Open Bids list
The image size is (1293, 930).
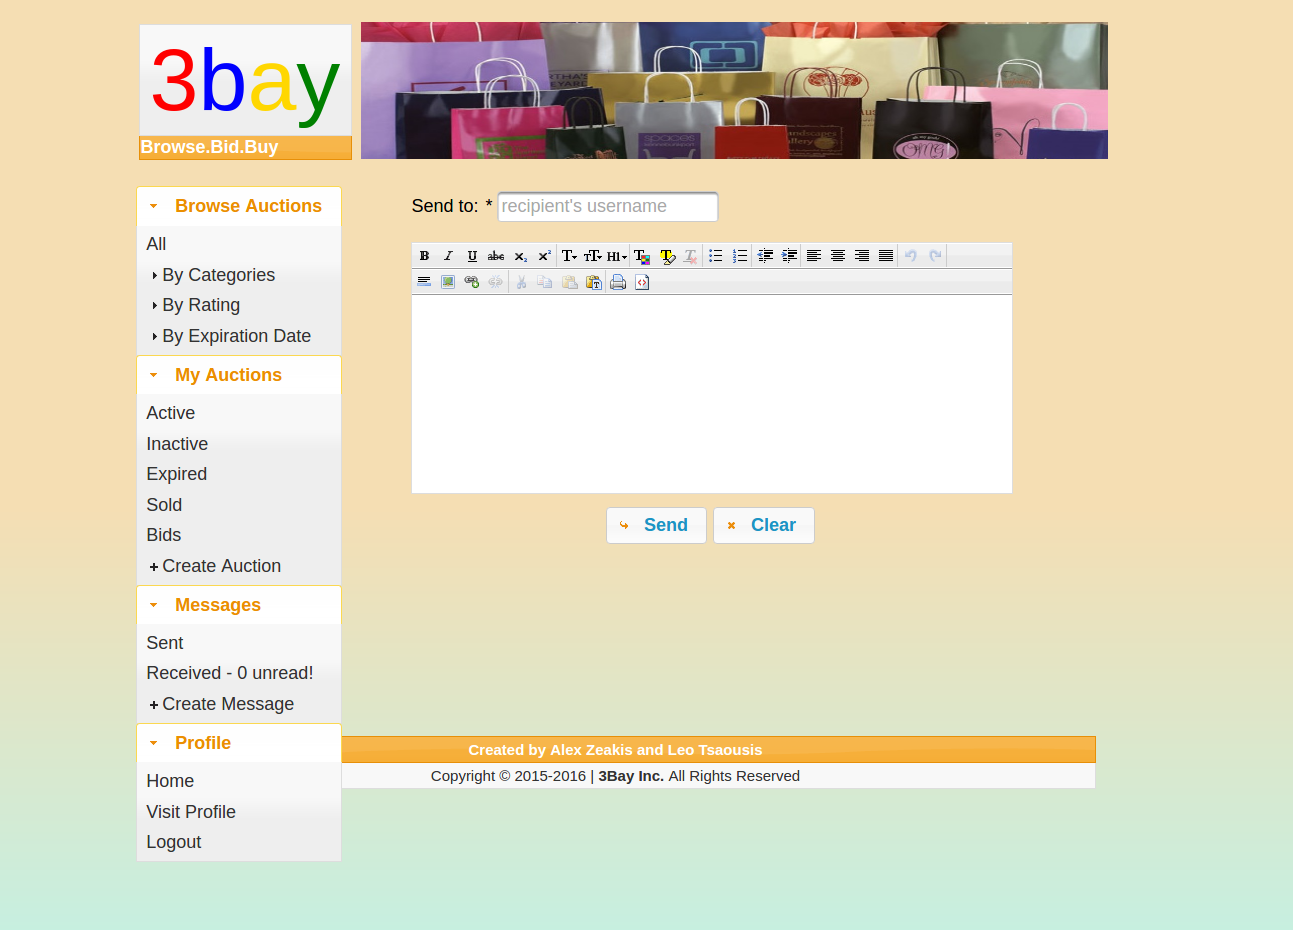164,535
